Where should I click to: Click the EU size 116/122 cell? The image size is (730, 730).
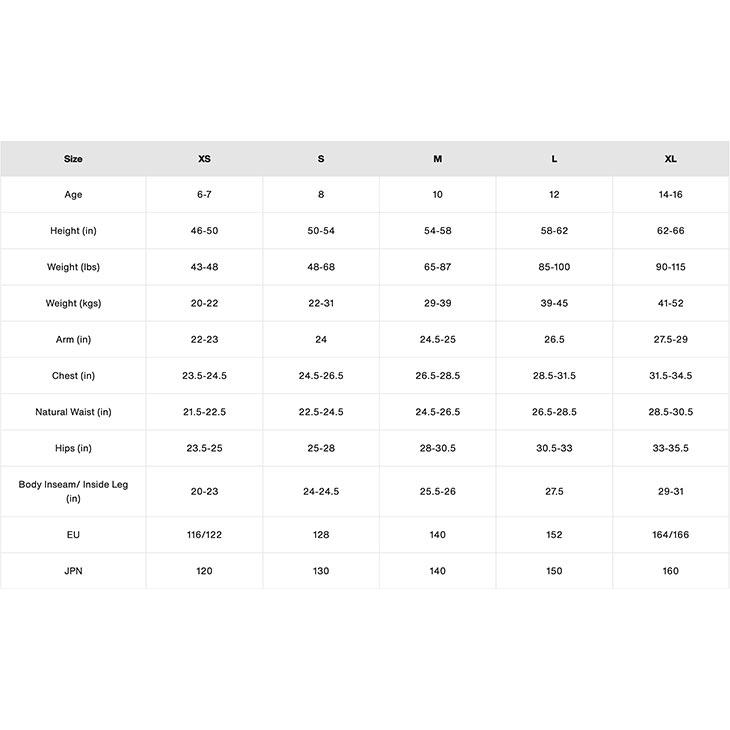(204, 535)
